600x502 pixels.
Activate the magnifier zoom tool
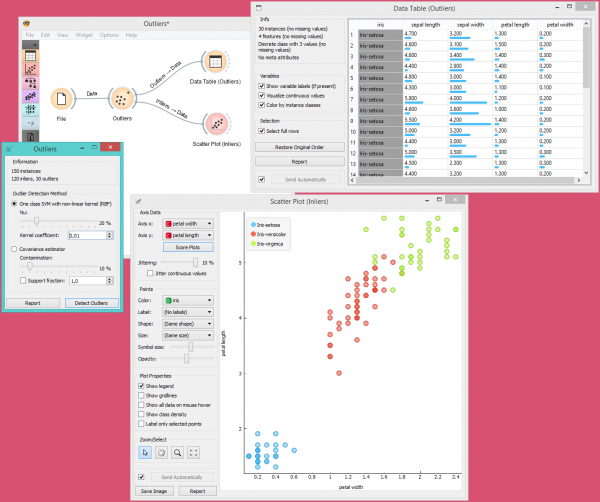178,453
